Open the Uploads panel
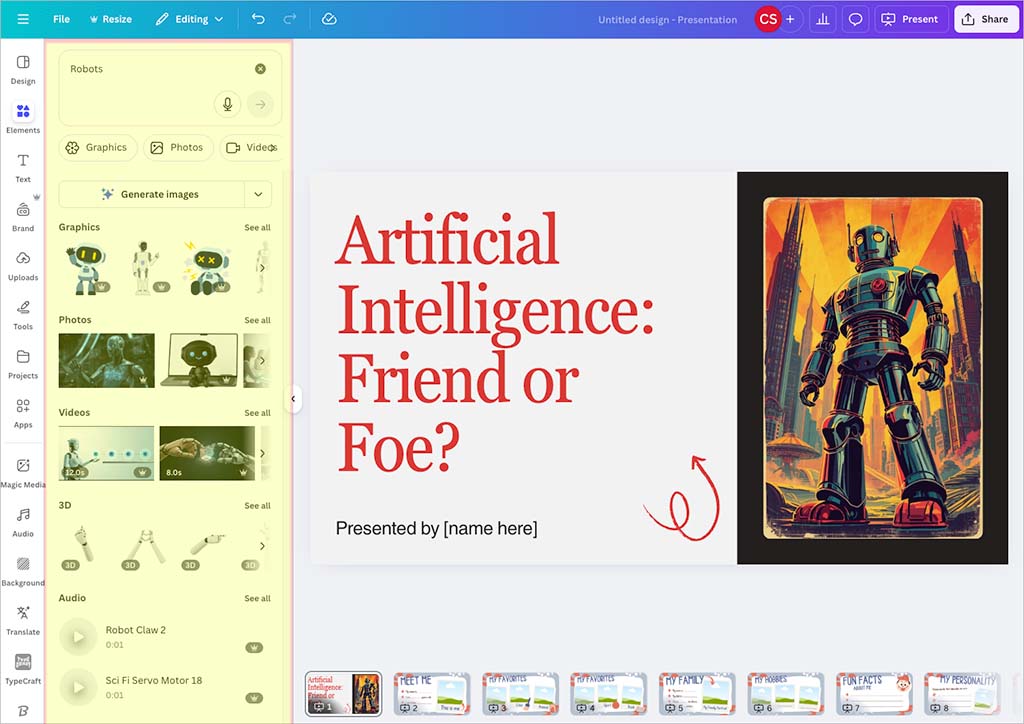1024x724 pixels. [22, 264]
